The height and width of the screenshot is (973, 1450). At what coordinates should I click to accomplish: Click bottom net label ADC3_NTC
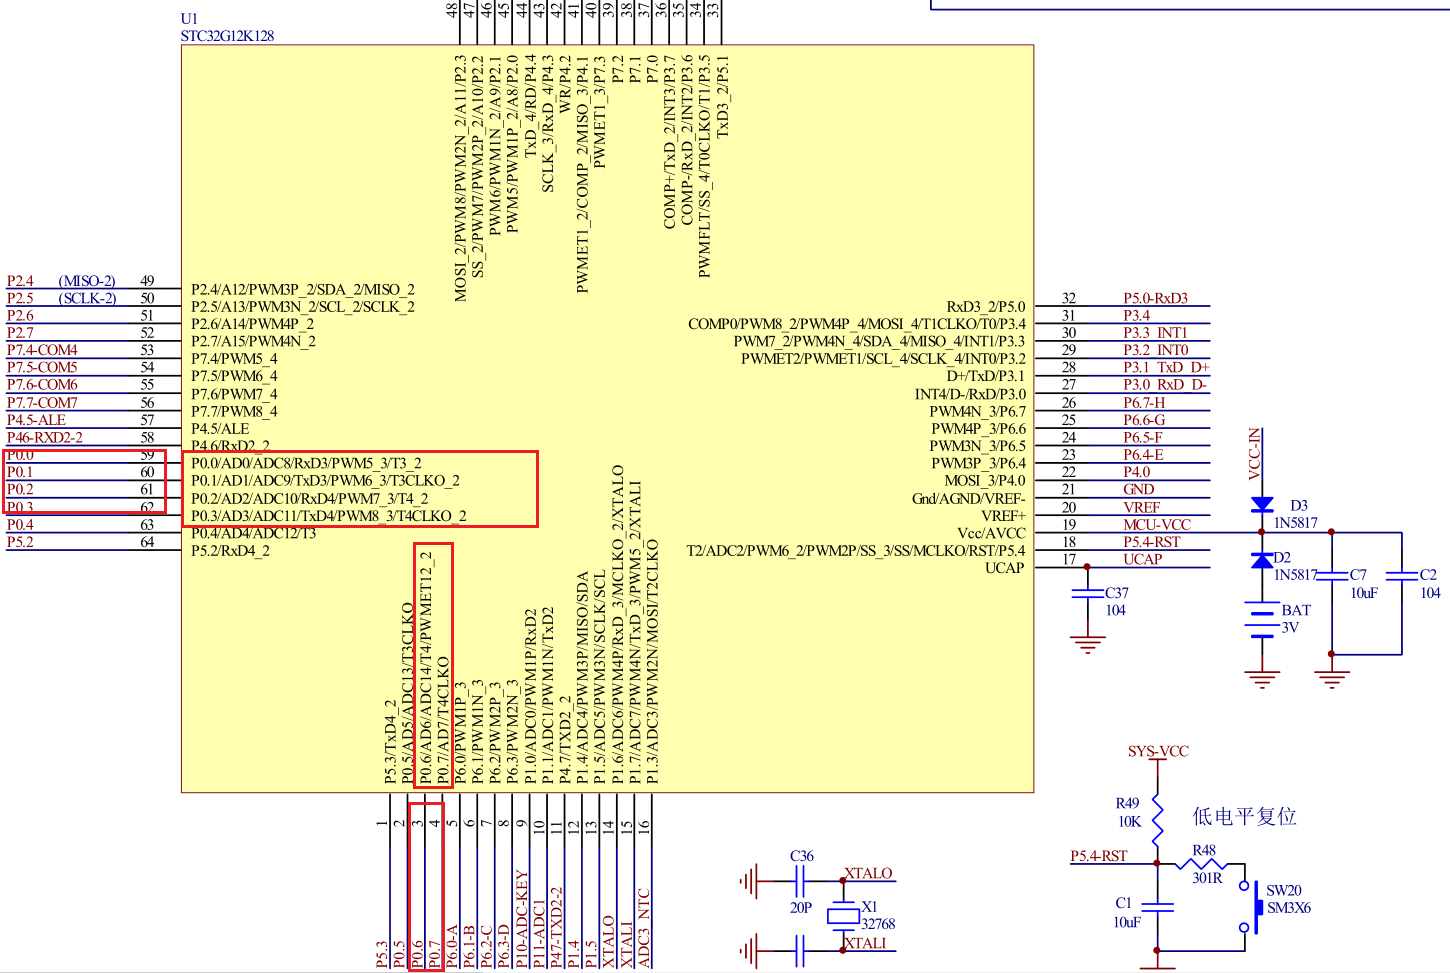[x=644, y=928]
